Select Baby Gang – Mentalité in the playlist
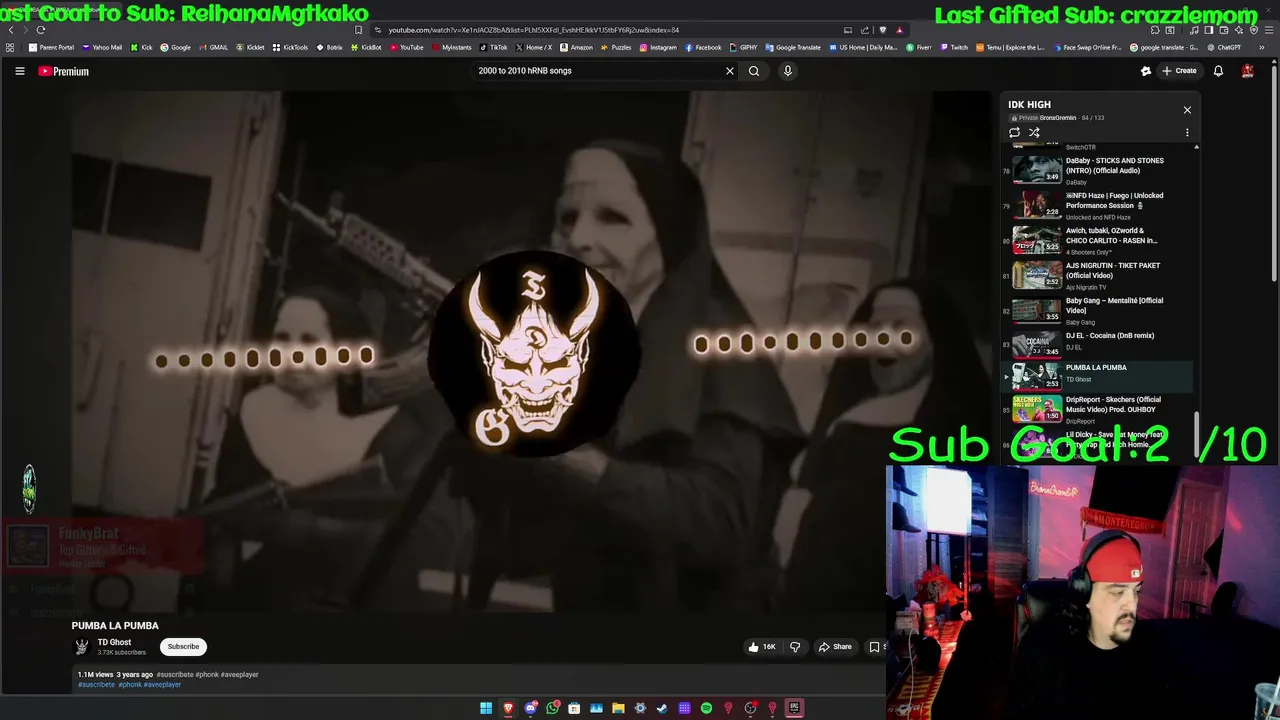 [x=1097, y=310]
